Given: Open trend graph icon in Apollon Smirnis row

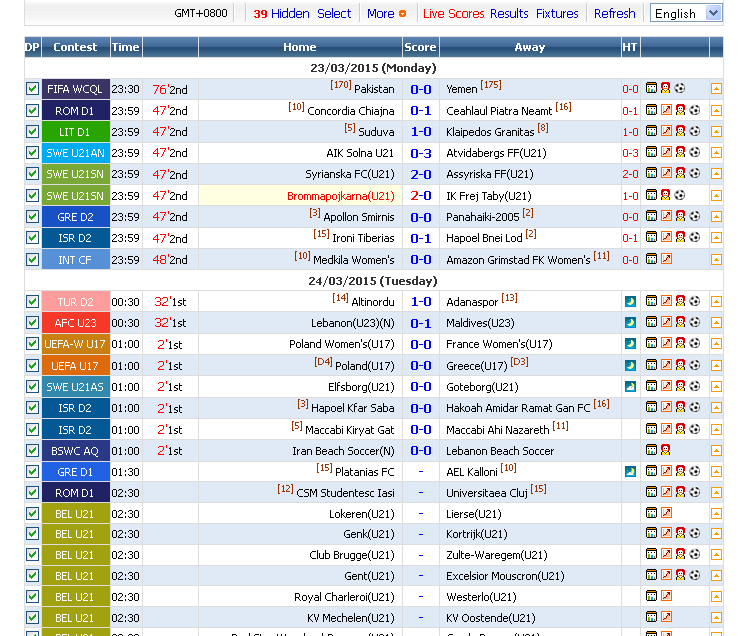Looking at the screenshot, I should (666, 216).
